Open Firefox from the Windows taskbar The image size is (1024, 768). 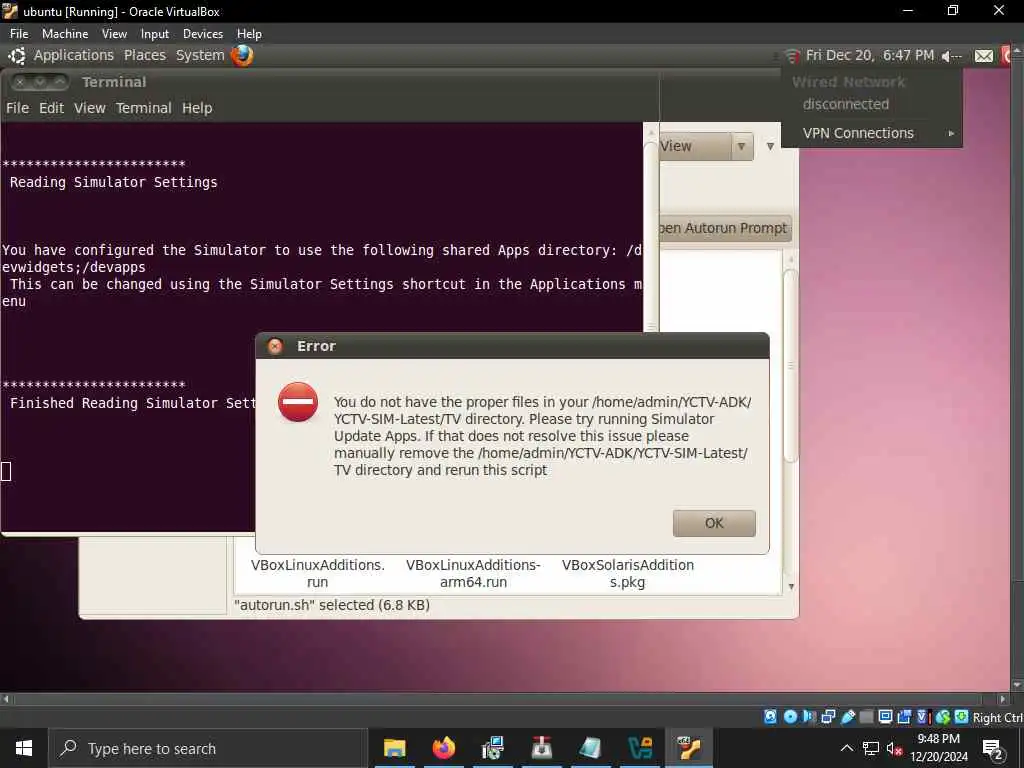443,748
